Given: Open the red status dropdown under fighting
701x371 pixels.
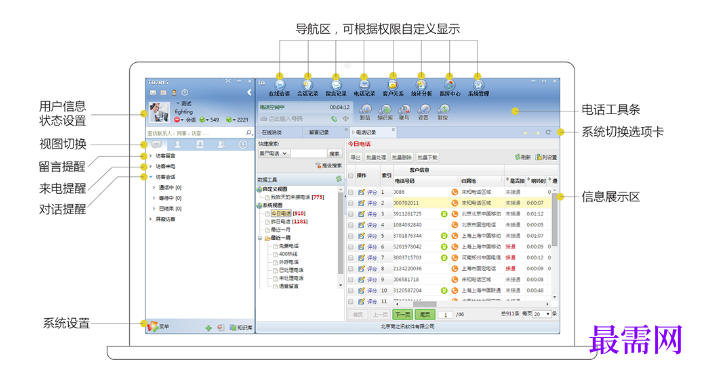Looking at the screenshot, I should pos(179,120).
